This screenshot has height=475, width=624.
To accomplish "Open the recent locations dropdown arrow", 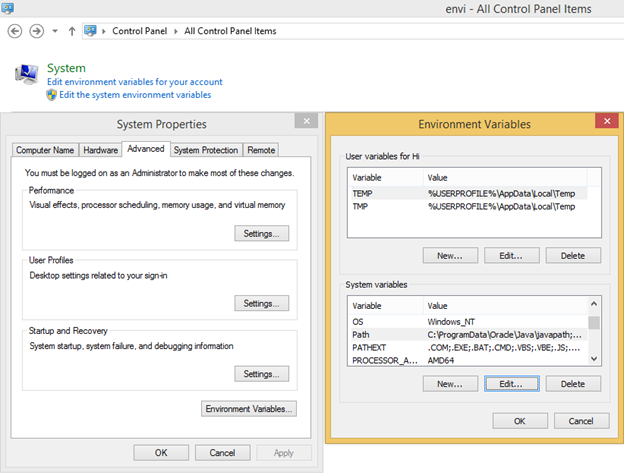I will [56, 31].
